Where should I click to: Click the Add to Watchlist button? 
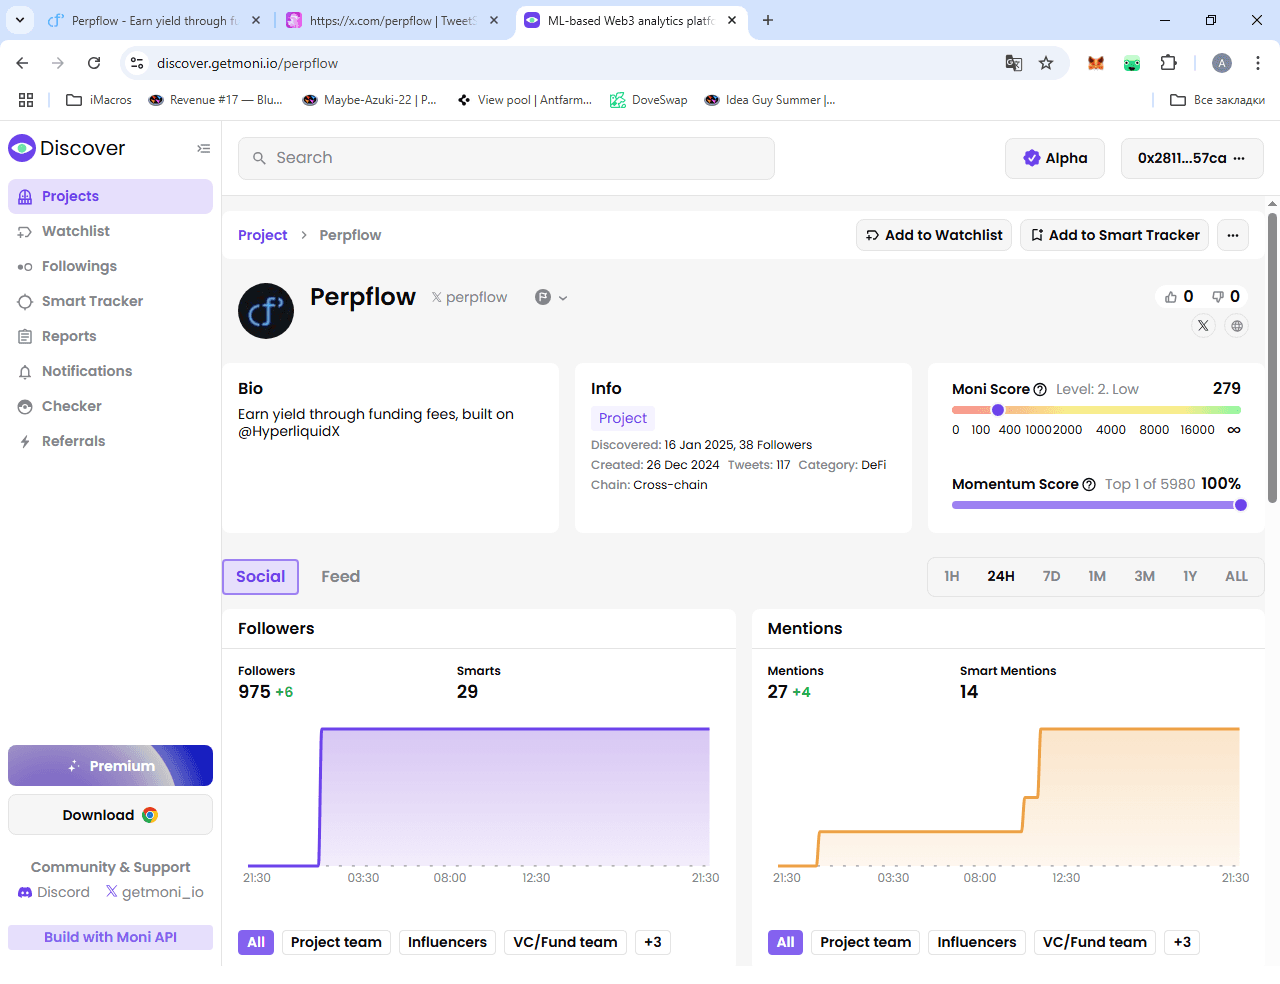(x=934, y=235)
